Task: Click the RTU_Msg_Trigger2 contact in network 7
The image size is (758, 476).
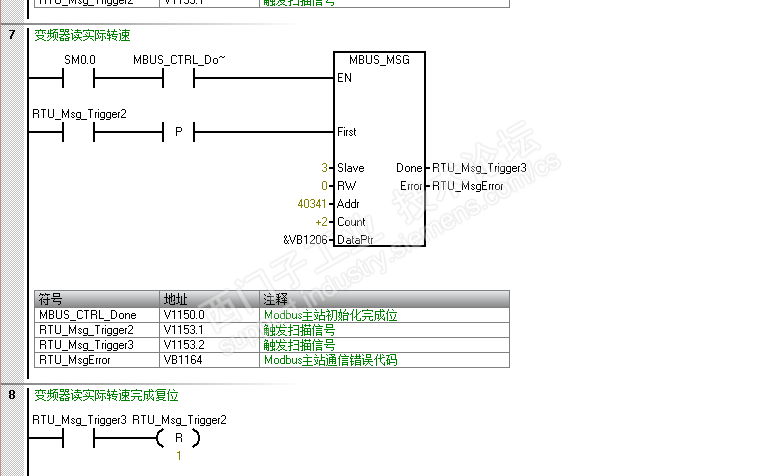Action: (x=78, y=131)
